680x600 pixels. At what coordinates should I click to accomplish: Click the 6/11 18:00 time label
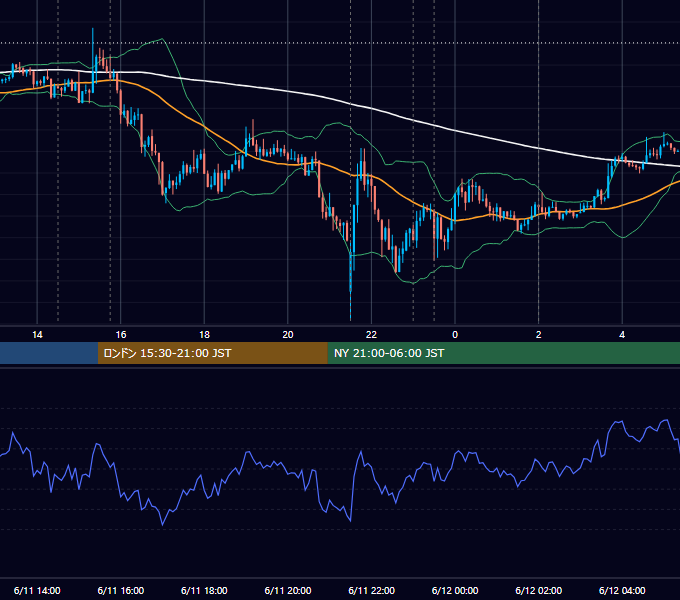pos(204,590)
